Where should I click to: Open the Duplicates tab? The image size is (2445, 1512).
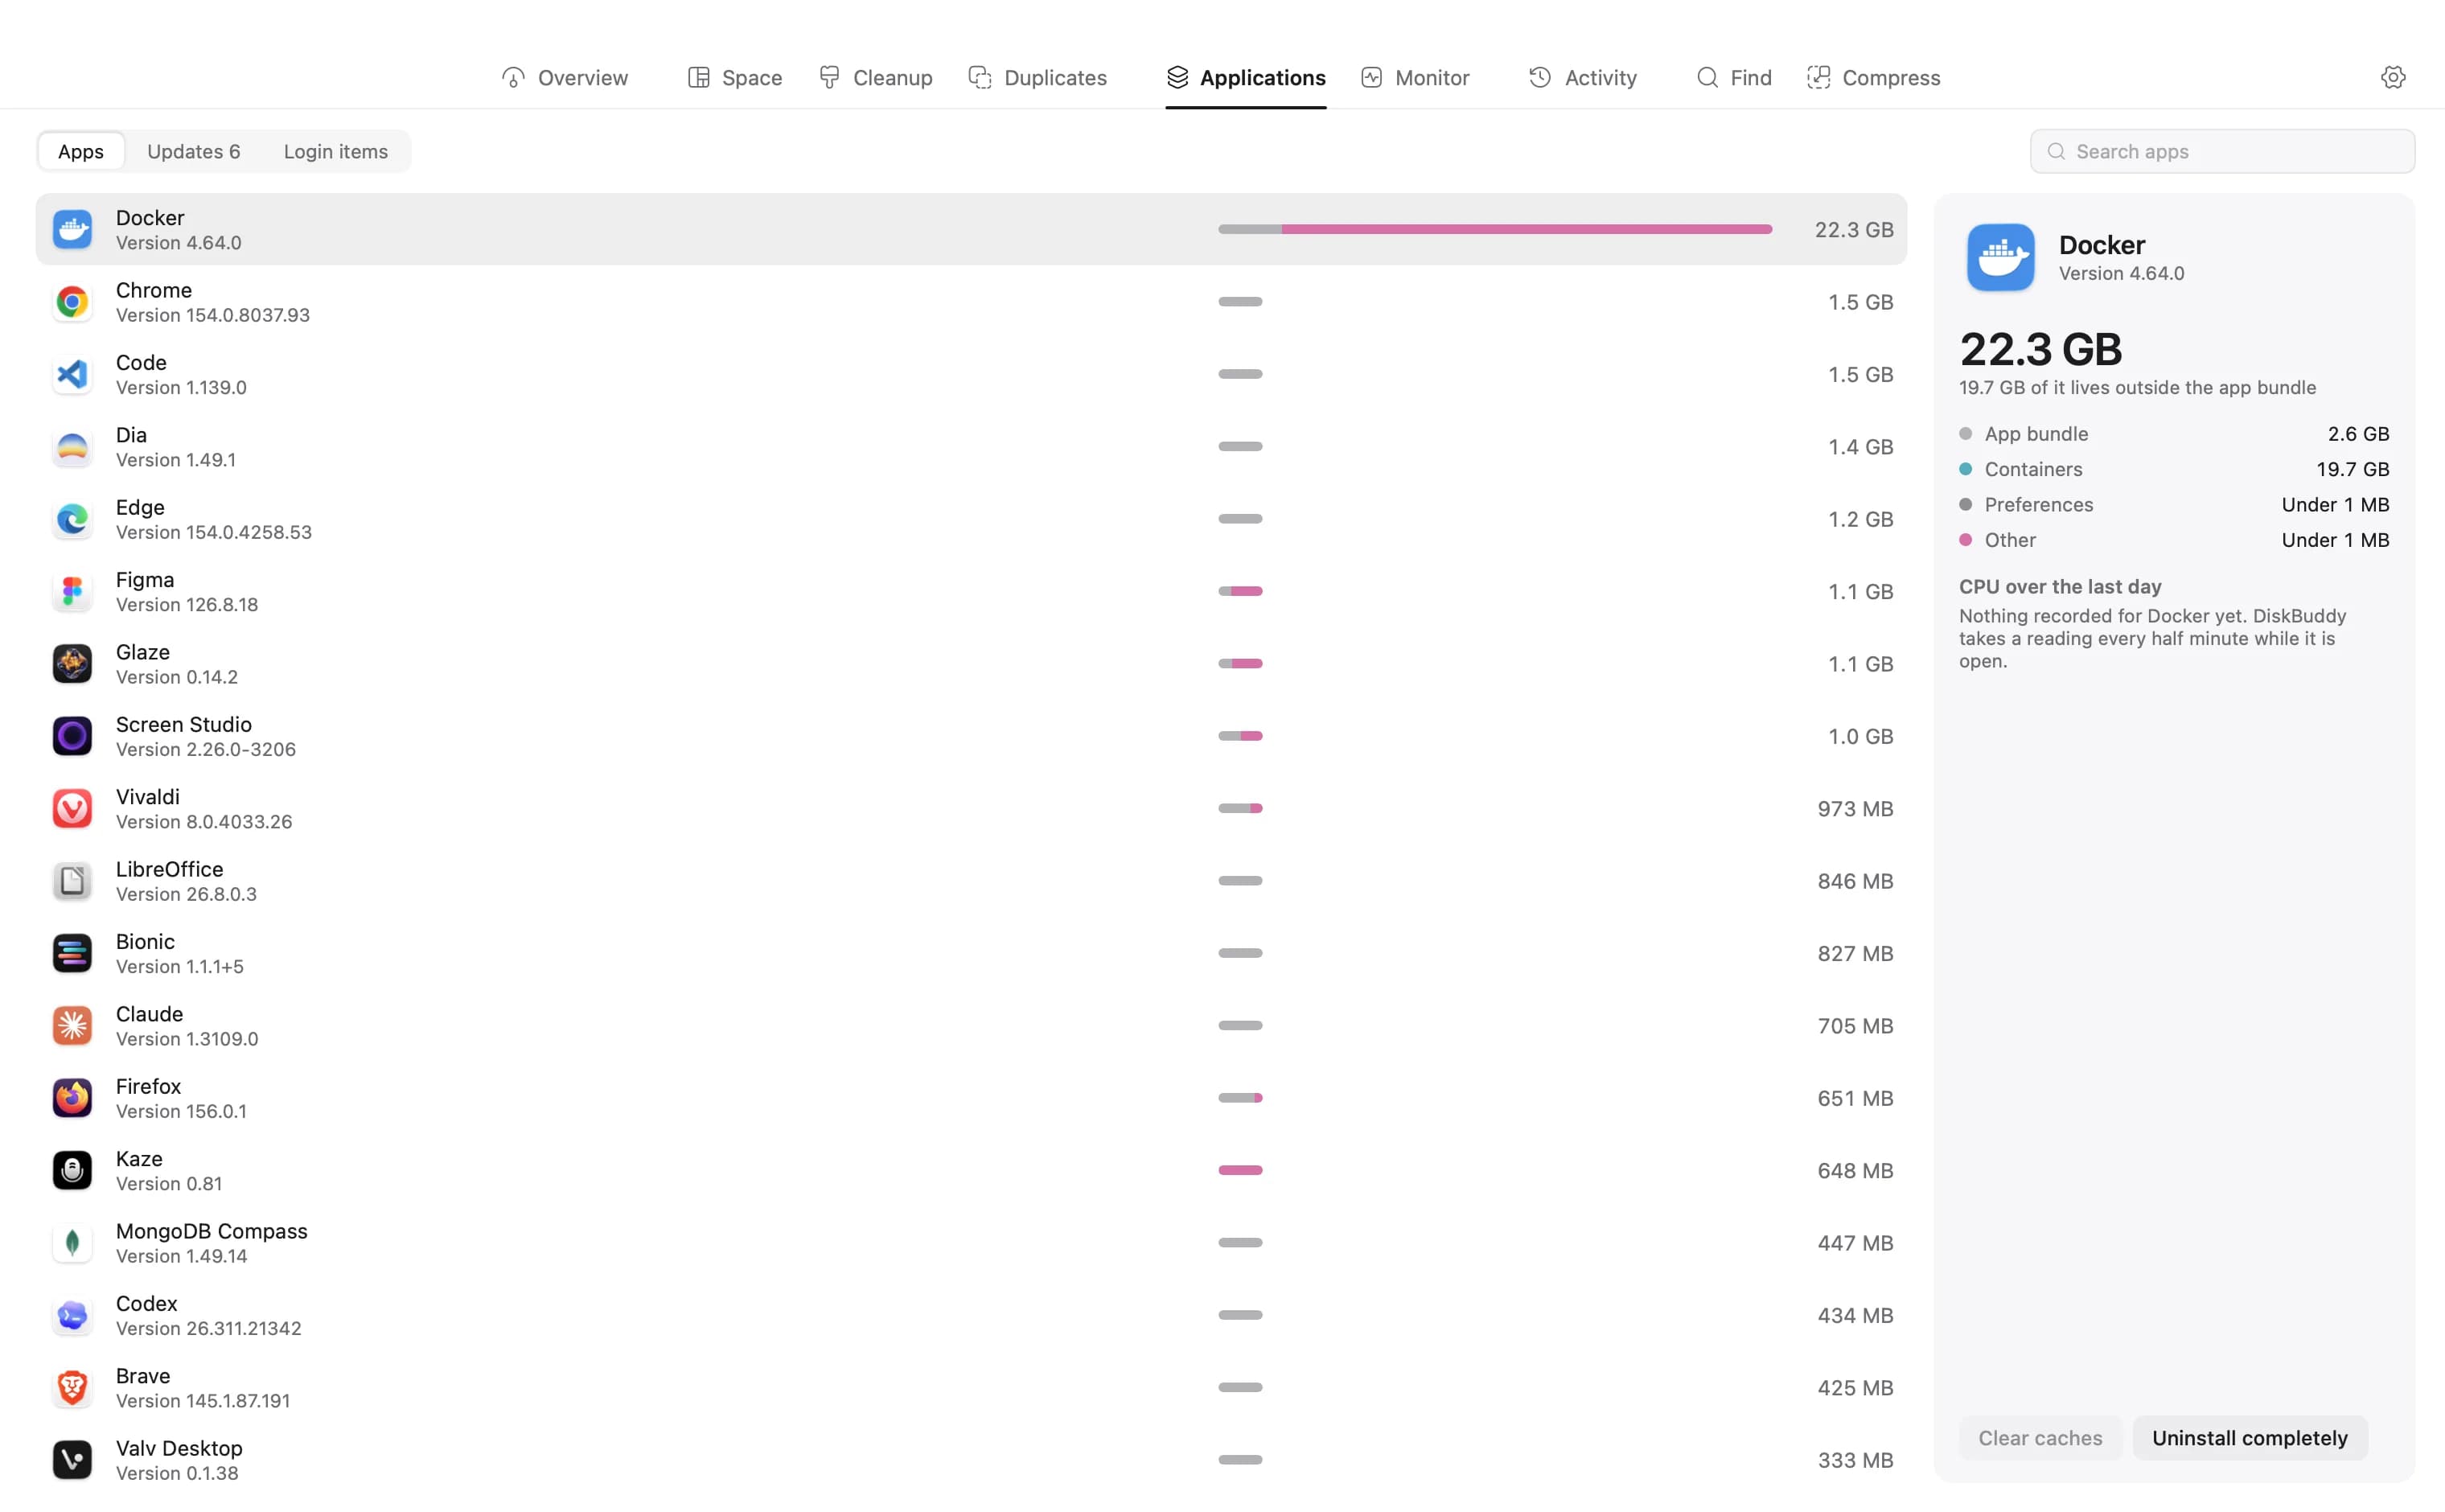click(1037, 77)
